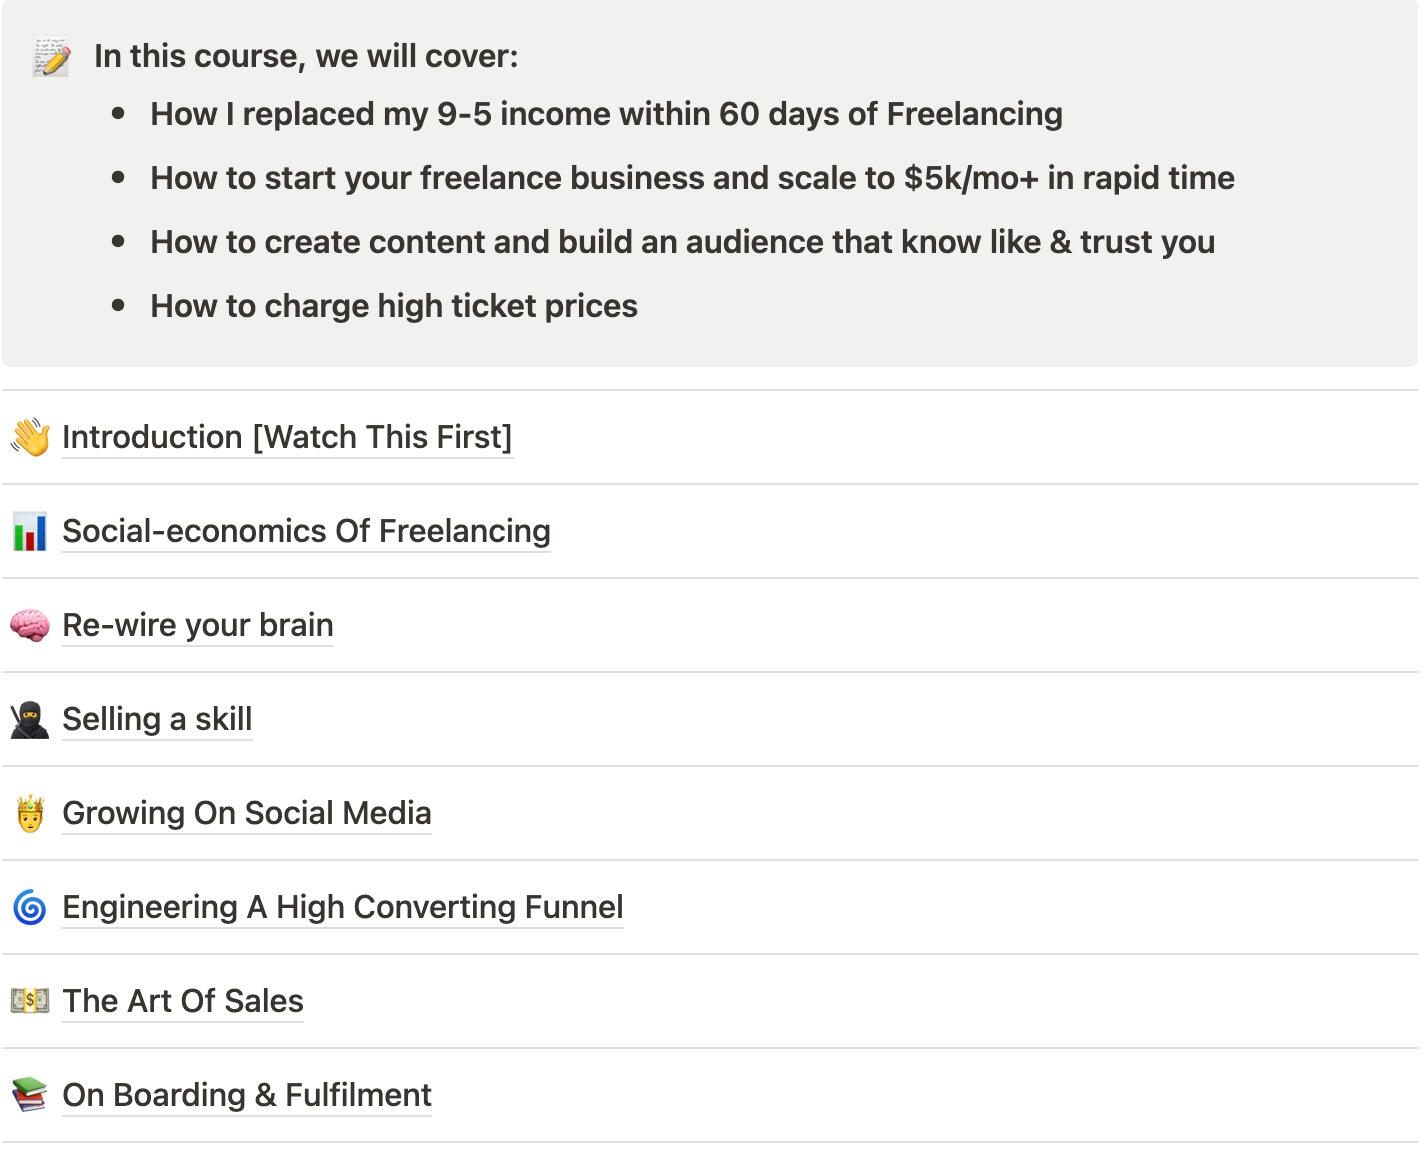Click the waving hand emoji icon

[x=30, y=437]
